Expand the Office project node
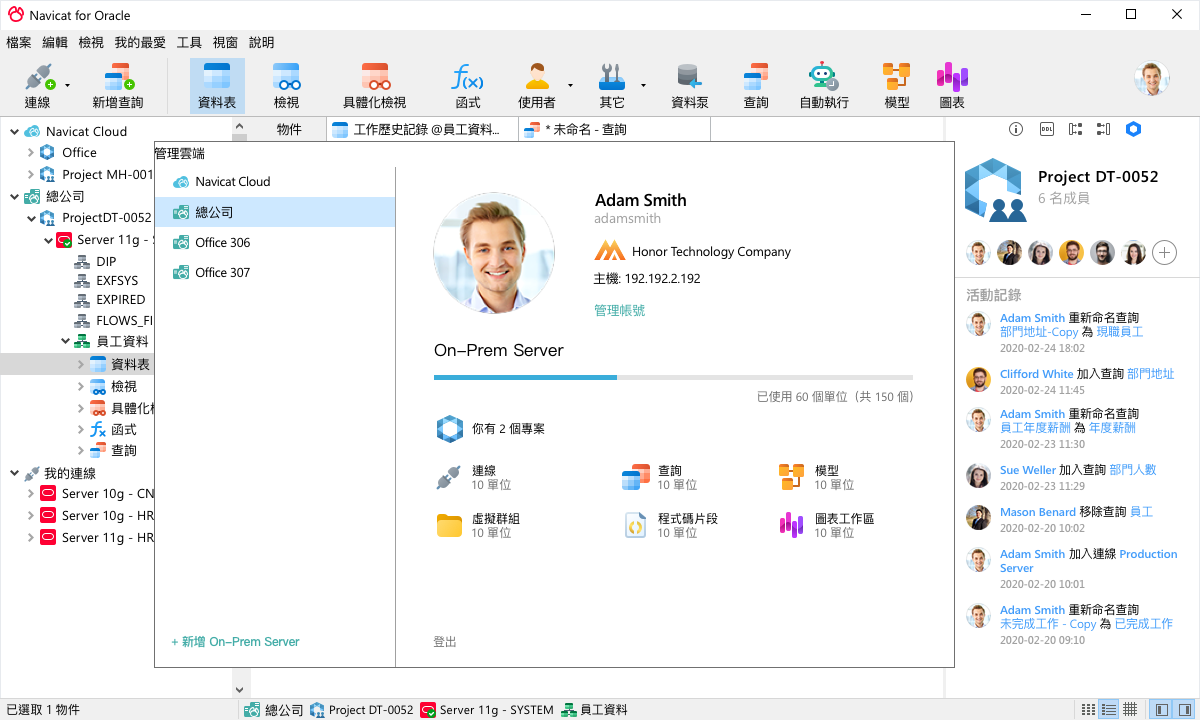Viewport: 1200px width, 720px height. 30,153
